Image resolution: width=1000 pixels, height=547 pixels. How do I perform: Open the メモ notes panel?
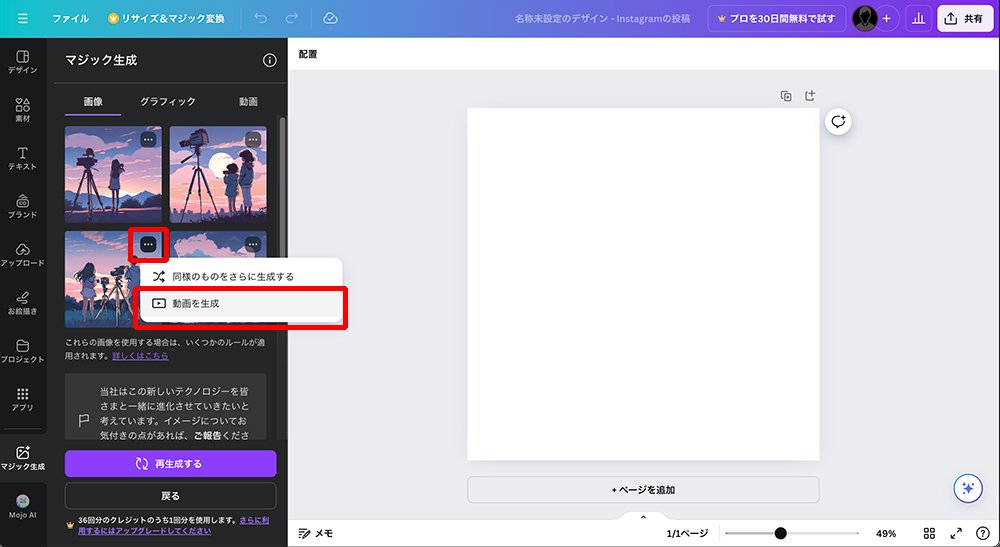316,534
